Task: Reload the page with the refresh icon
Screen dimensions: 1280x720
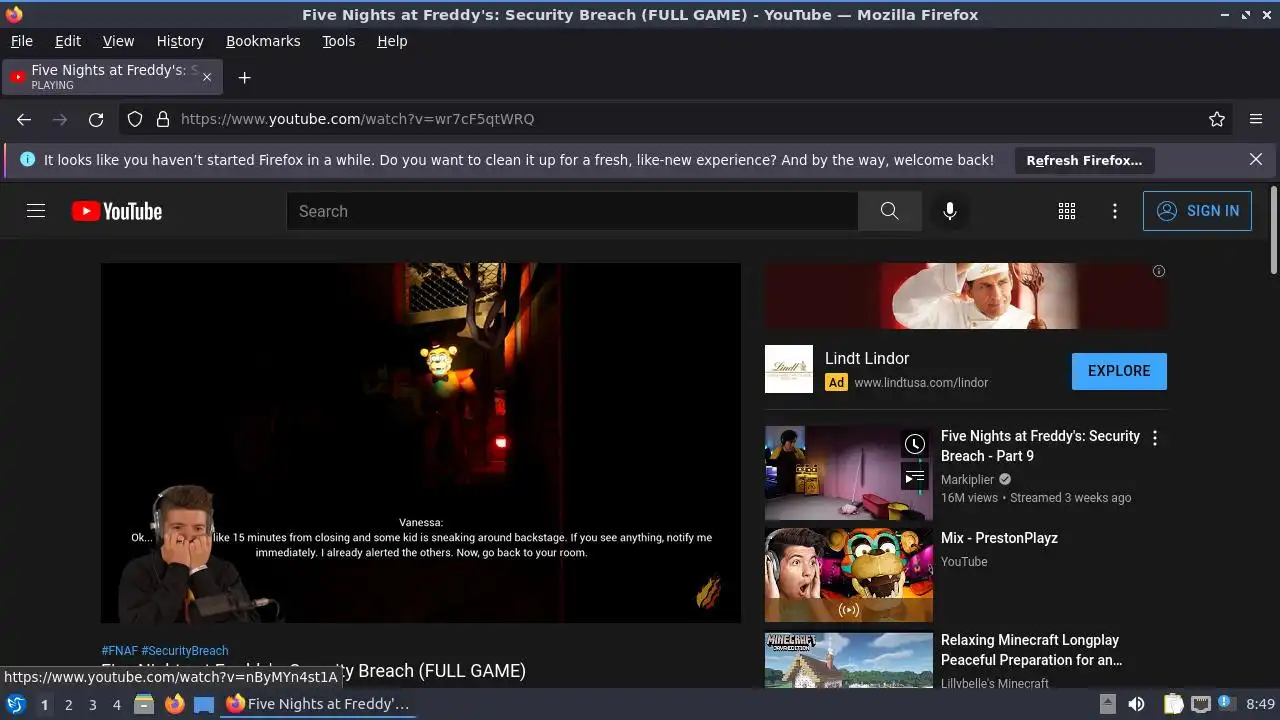Action: (96, 119)
